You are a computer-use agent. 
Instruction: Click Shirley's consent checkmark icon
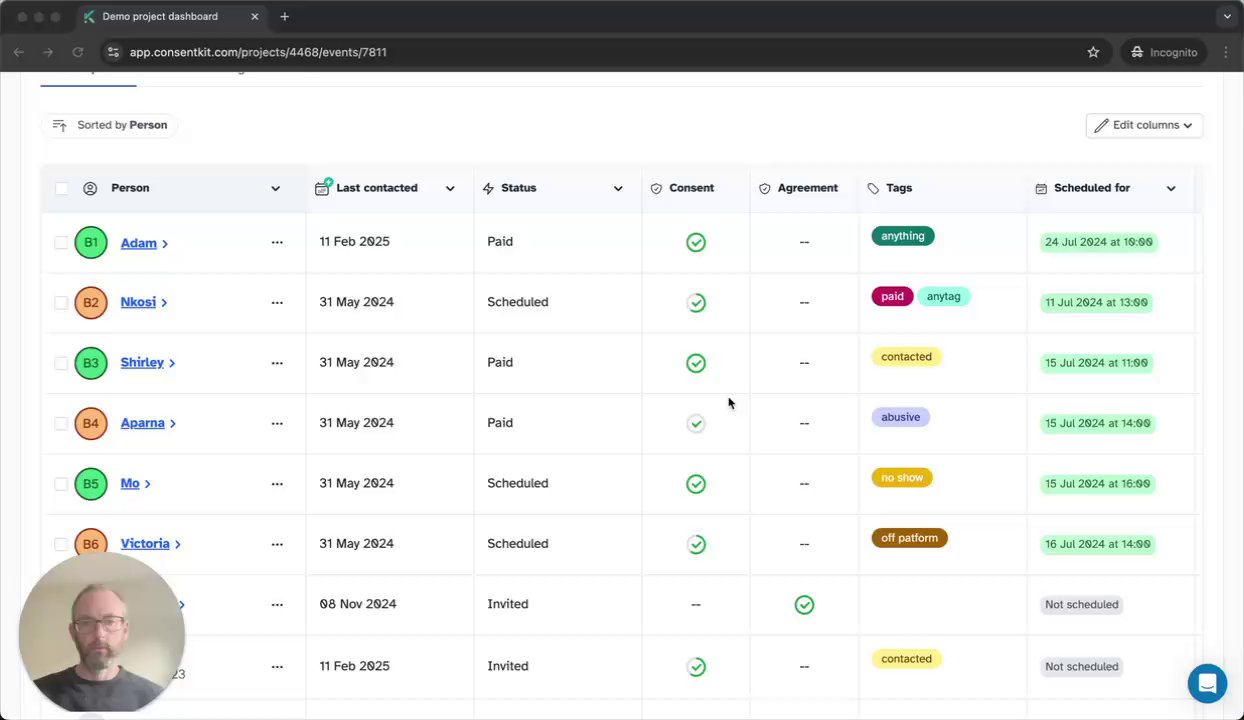[696, 363]
